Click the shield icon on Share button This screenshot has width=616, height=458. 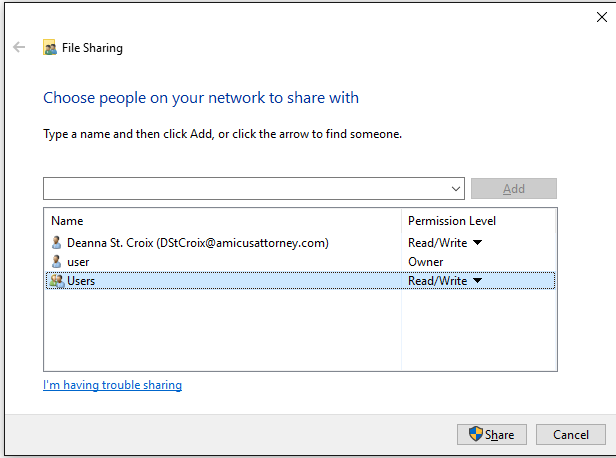coord(476,434)
